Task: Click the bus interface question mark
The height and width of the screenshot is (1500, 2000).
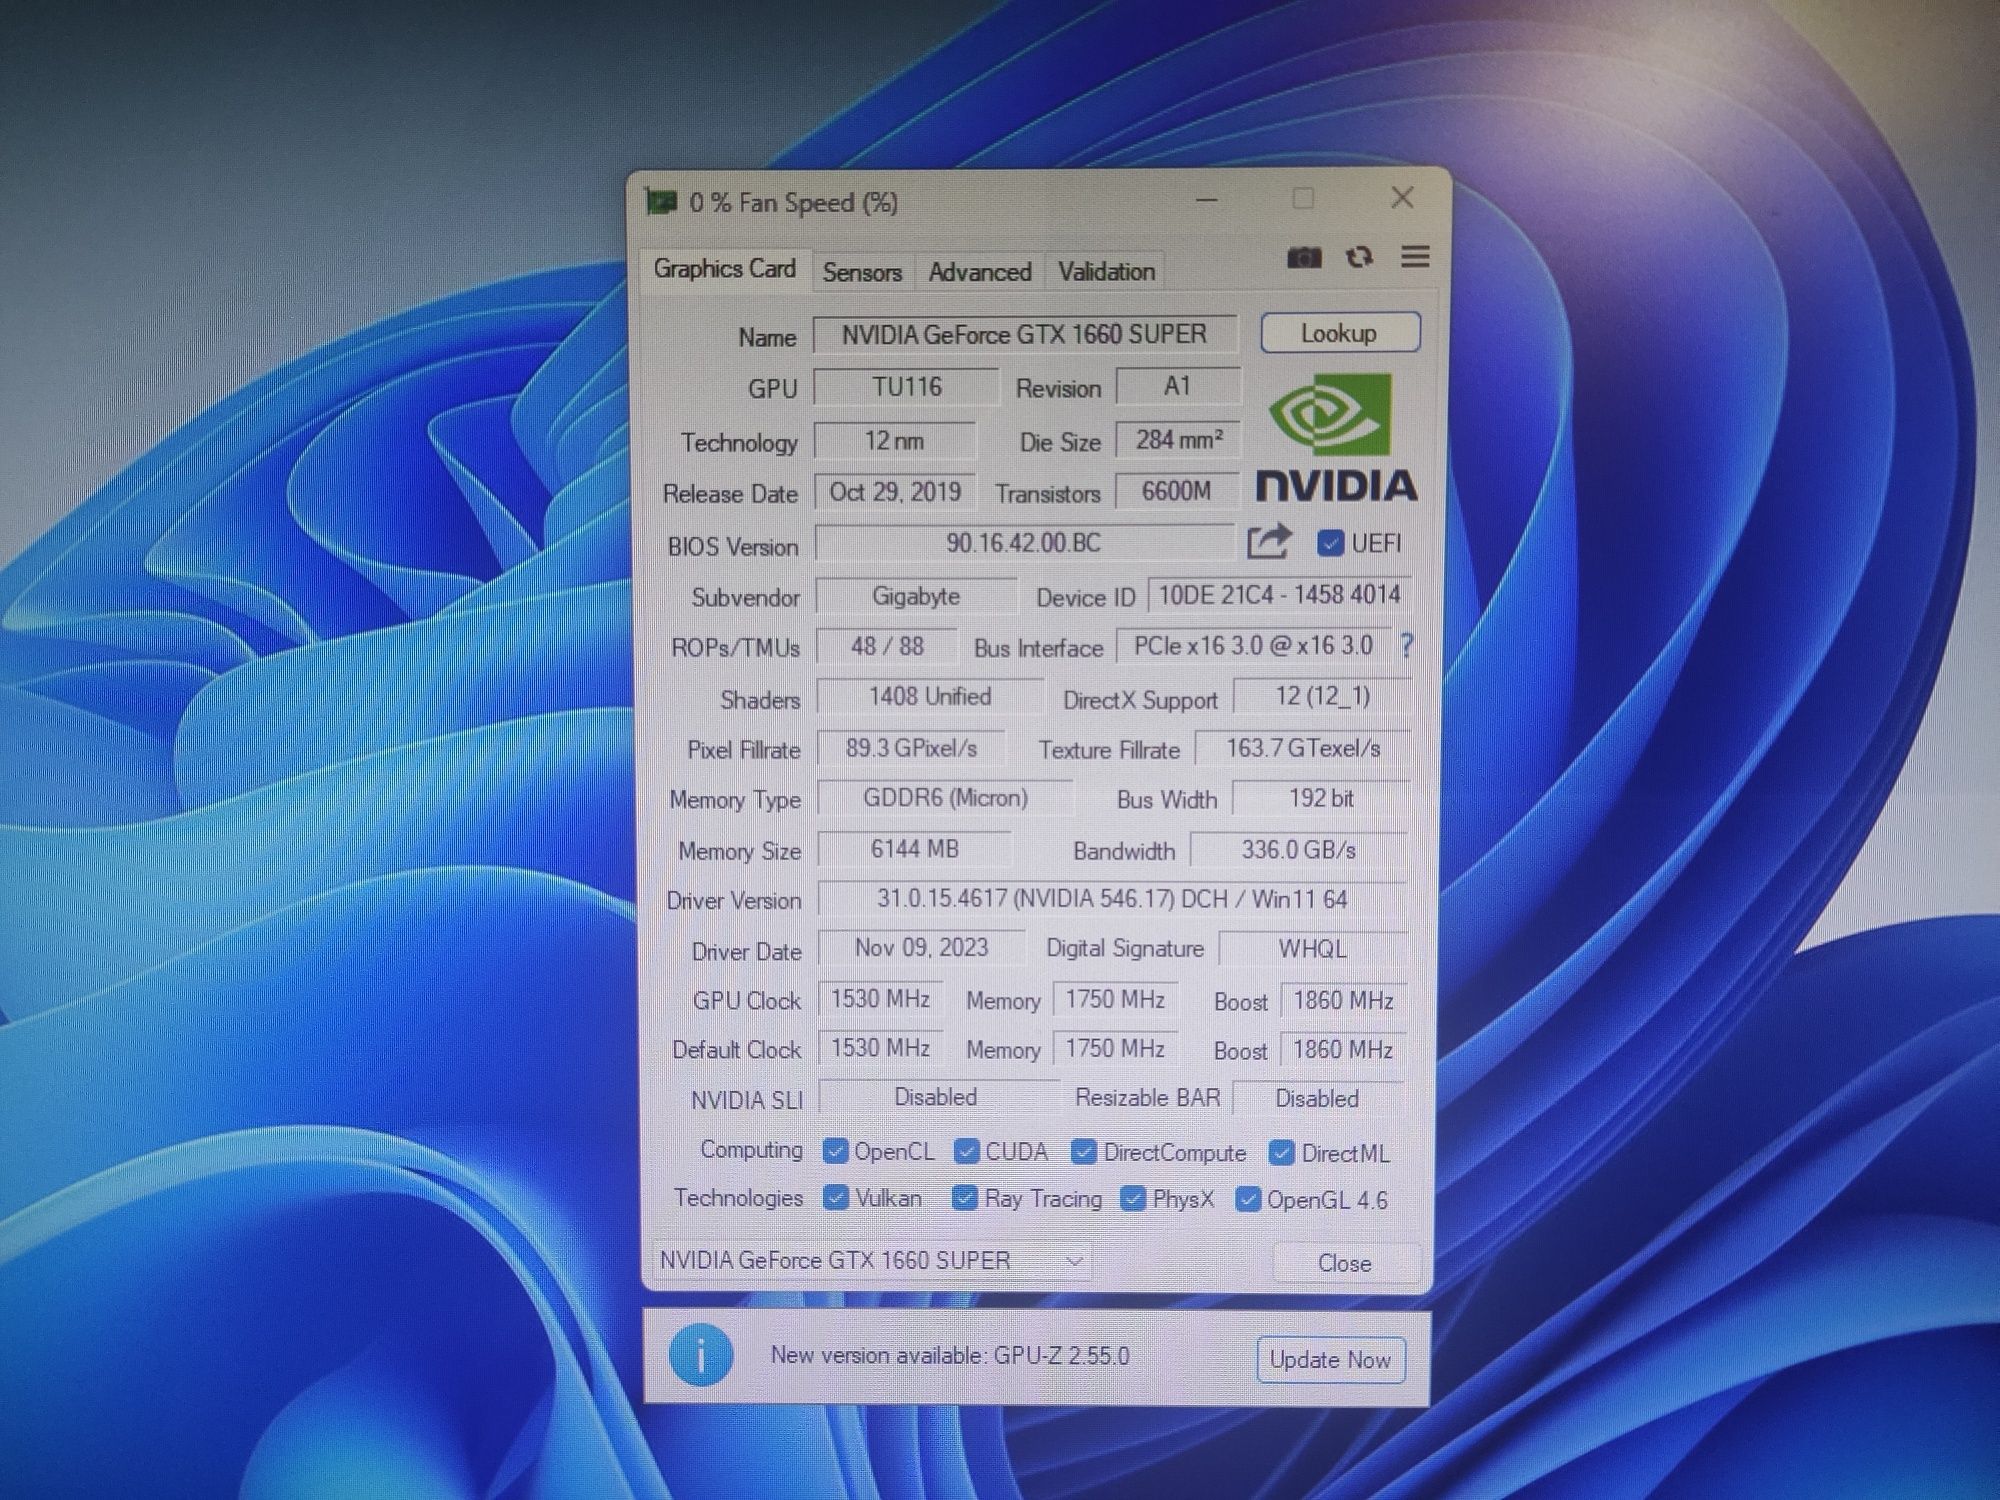Action: (x=1407, y=646)
